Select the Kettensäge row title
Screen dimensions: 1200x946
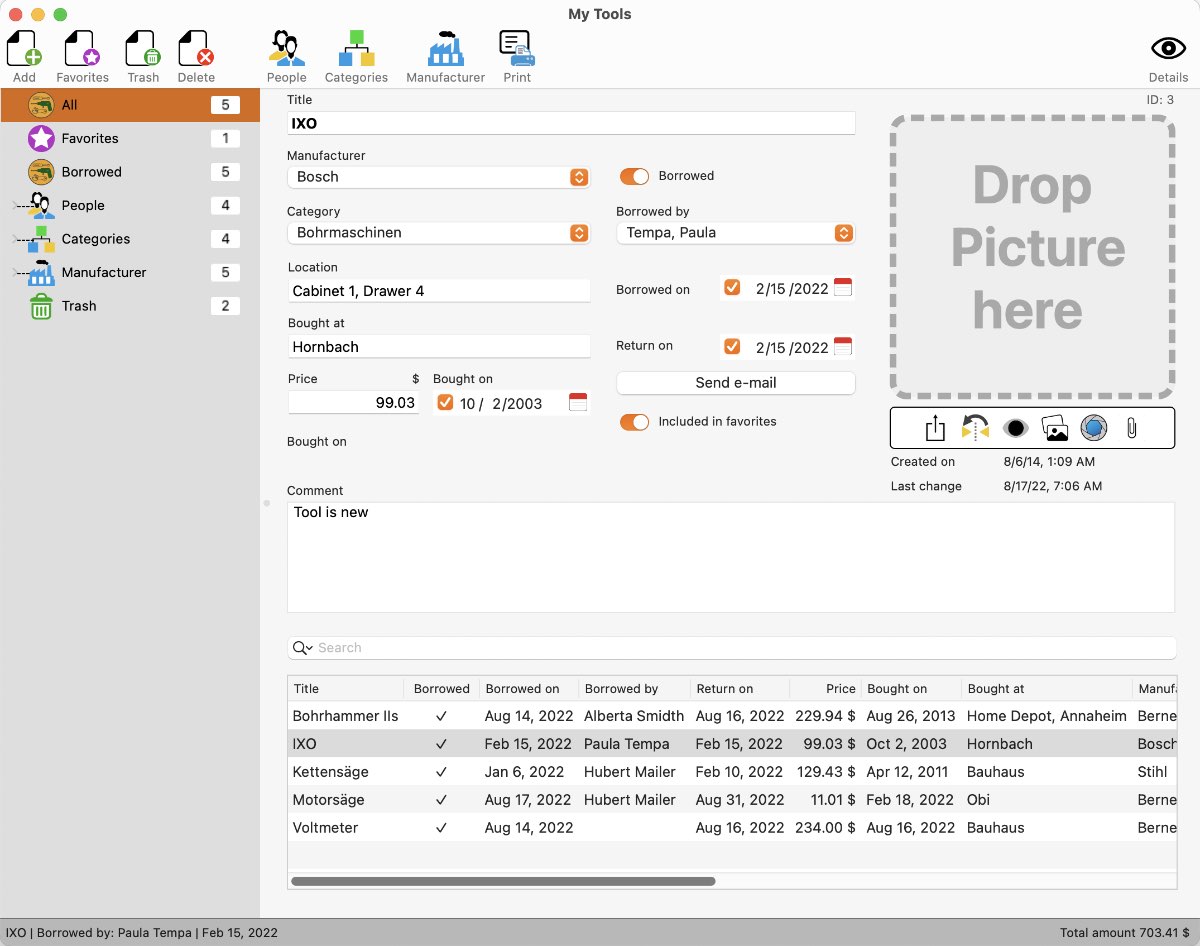[330, 772]
